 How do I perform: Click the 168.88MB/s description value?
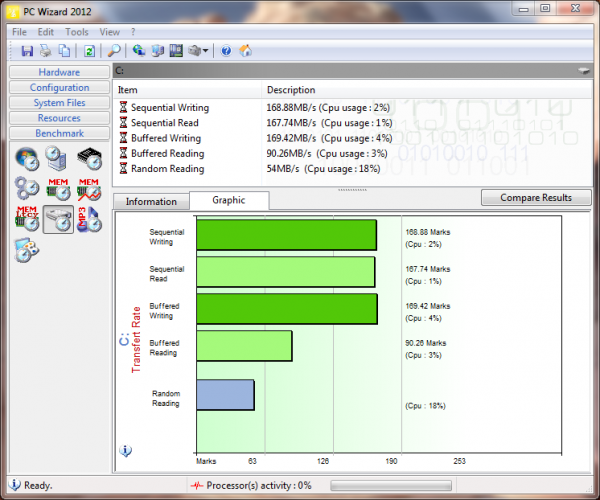328,107
